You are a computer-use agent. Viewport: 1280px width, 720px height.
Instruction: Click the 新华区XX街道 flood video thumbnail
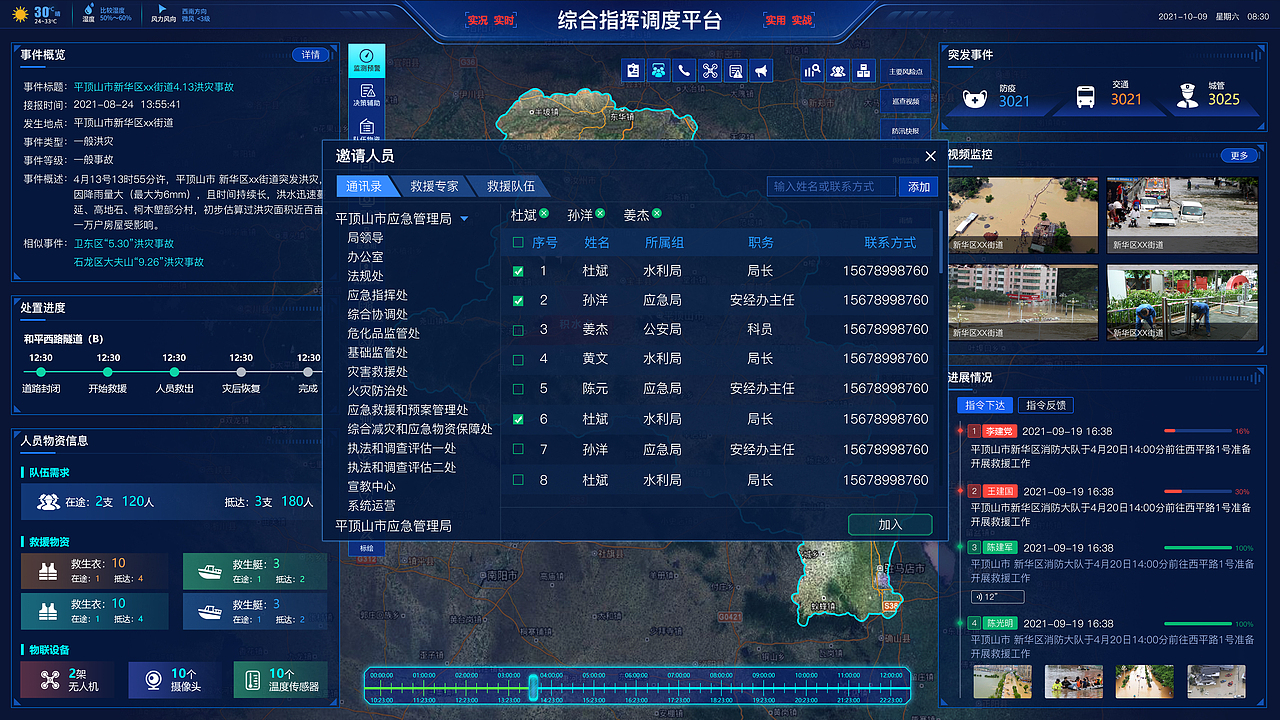pyautogui.click(x=1024, y=215)
